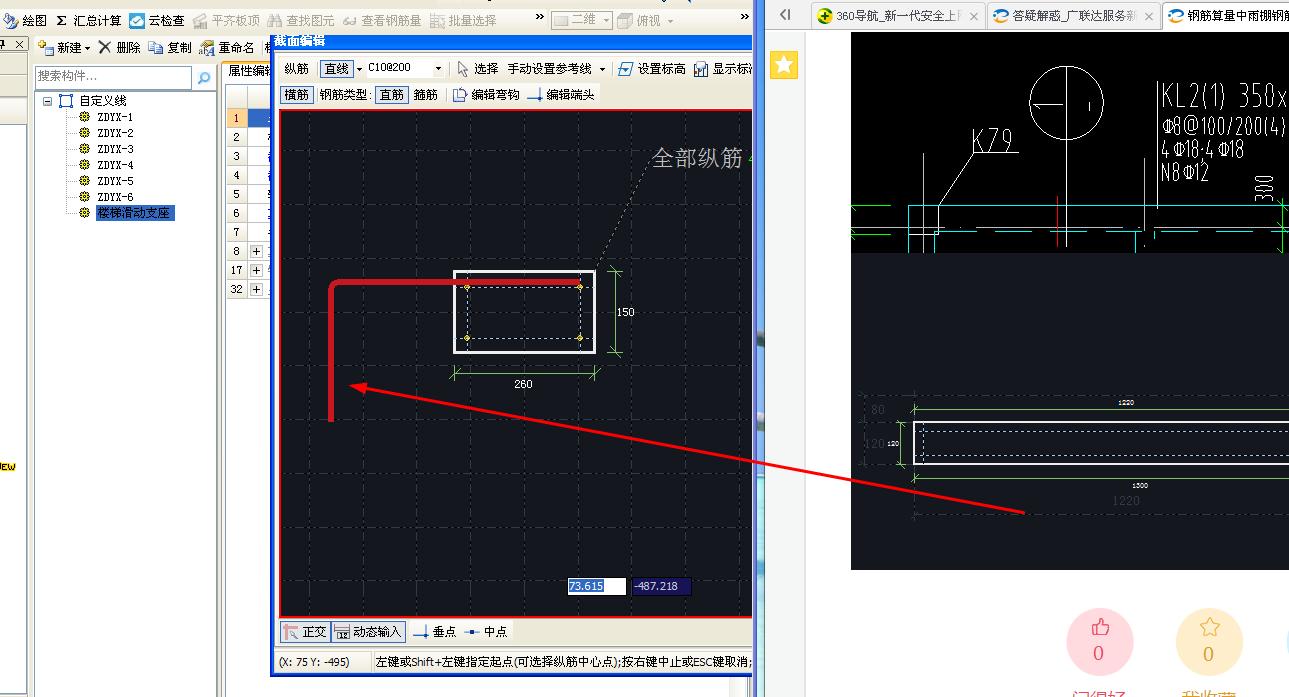Select ZDYX-4 in the component tree

click(x=115, y=165)
